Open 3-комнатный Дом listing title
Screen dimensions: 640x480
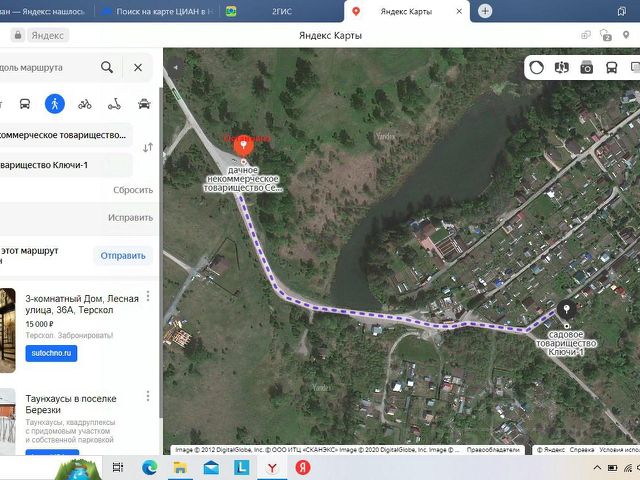82,304
